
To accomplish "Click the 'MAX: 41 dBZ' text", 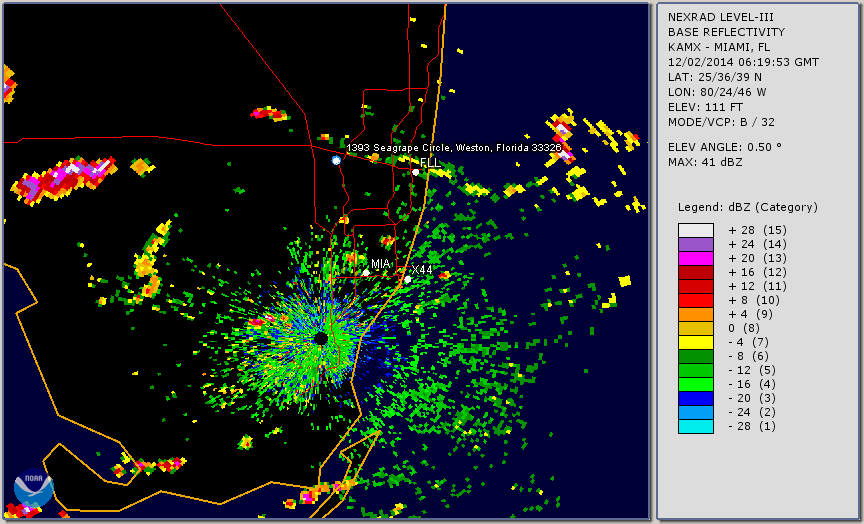I will 705,163.
